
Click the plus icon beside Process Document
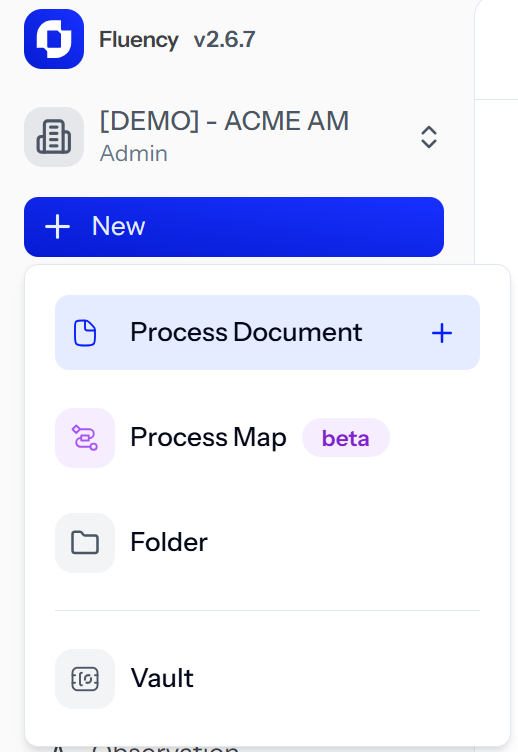(442, 333)
